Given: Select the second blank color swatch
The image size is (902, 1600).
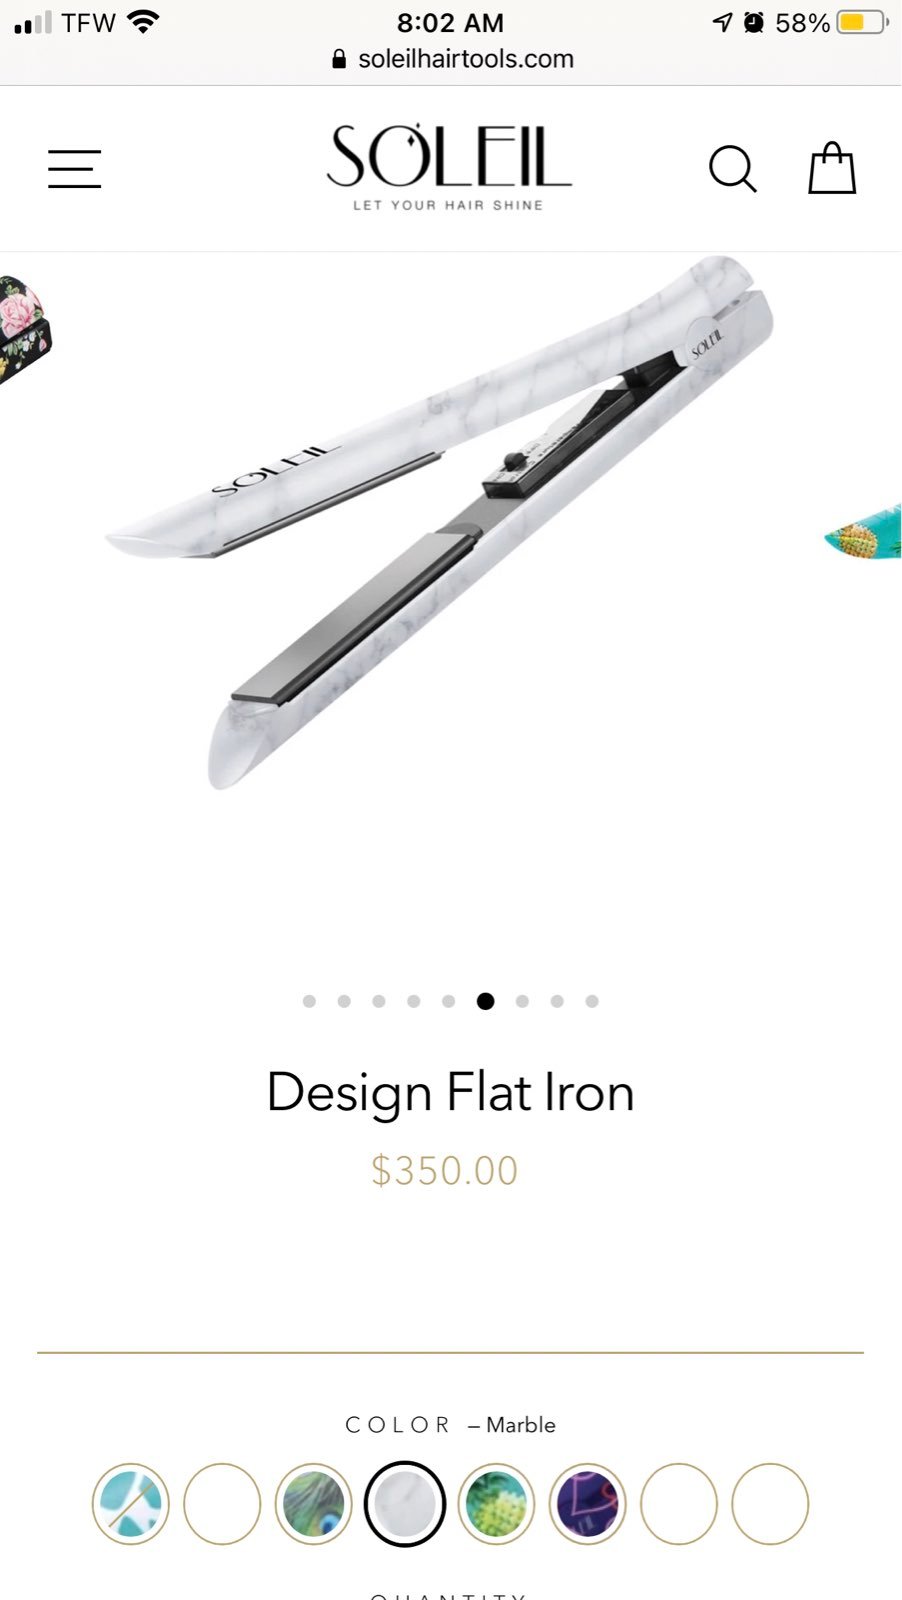Looking at the screenshot, I should 679,1503.
